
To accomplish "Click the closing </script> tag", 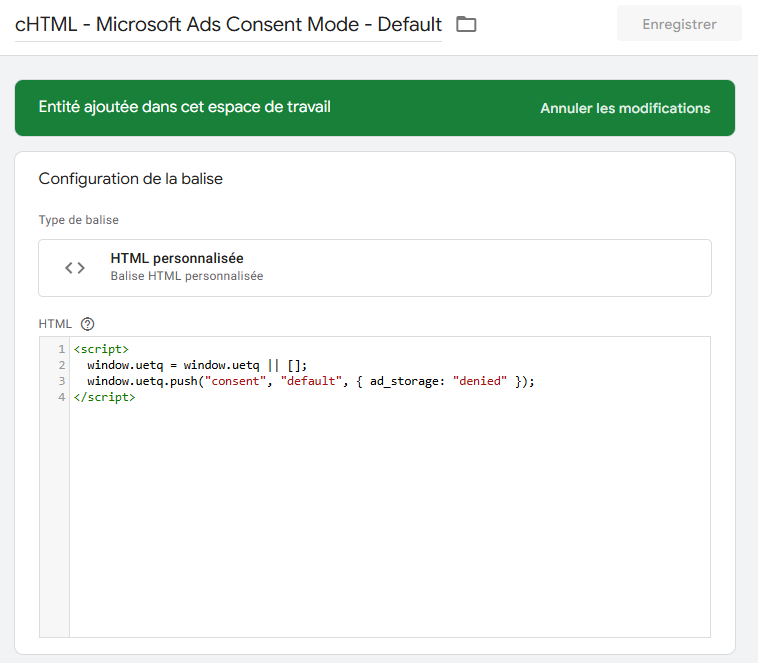I will (x=104, y=397).
